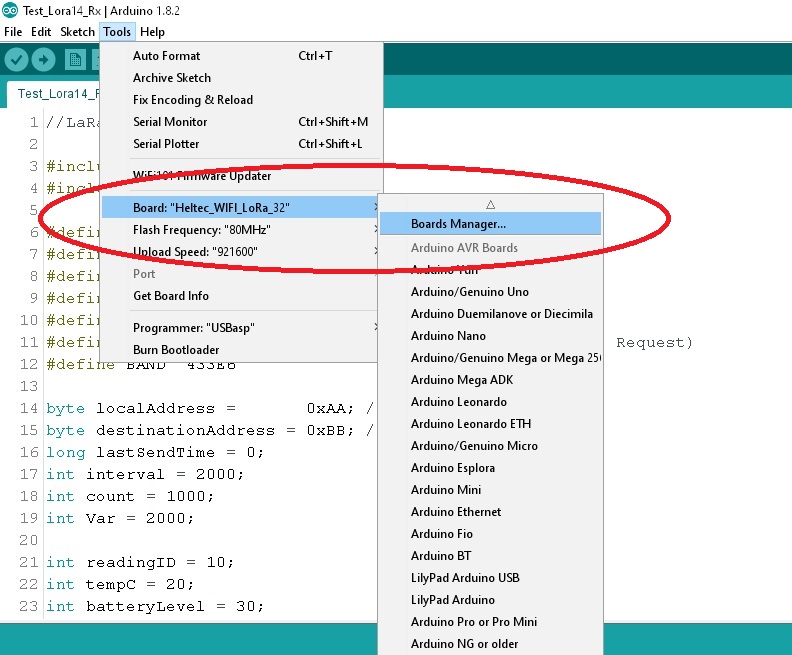Choose Auto Format from Tools menu
The width and height of the screenshot is (792, 655).
pyautogui.click(x=241, y=56)
